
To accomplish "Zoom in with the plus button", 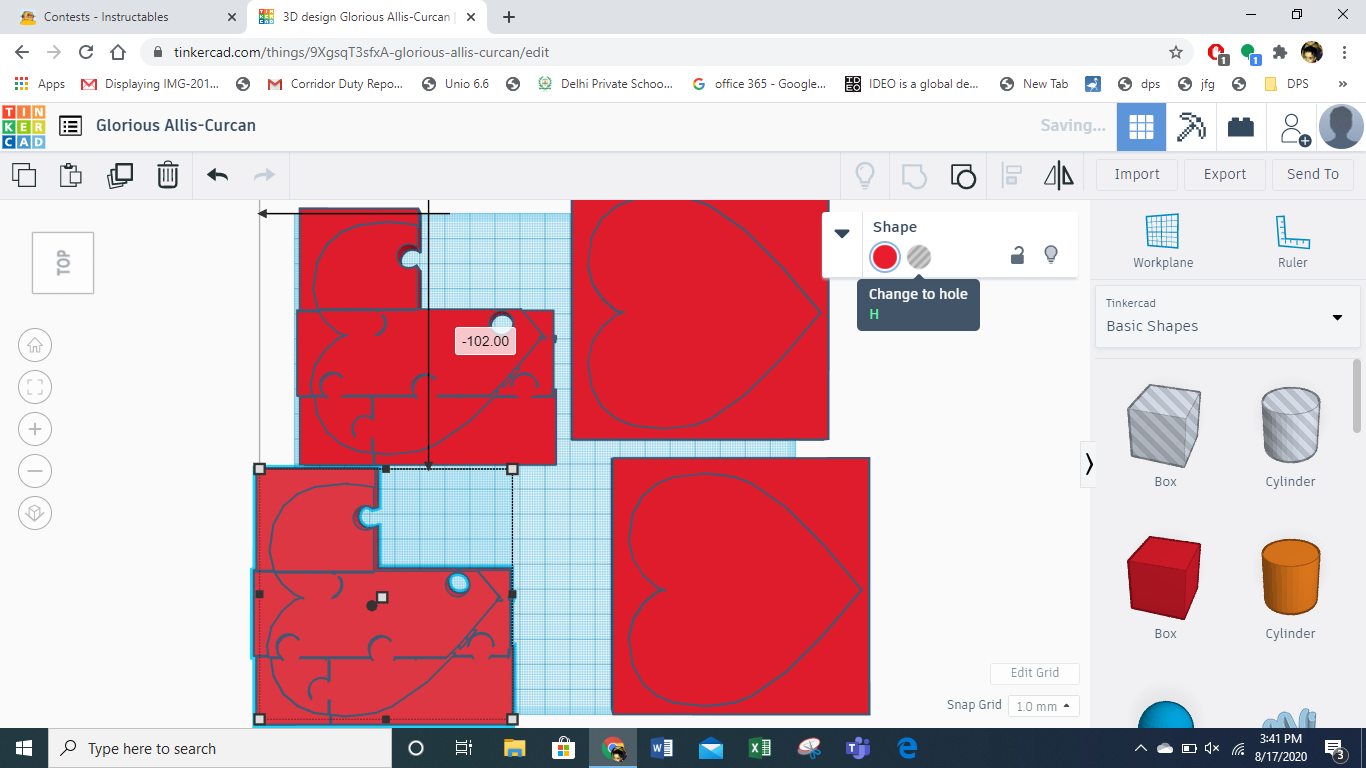I will click(35, 429).
